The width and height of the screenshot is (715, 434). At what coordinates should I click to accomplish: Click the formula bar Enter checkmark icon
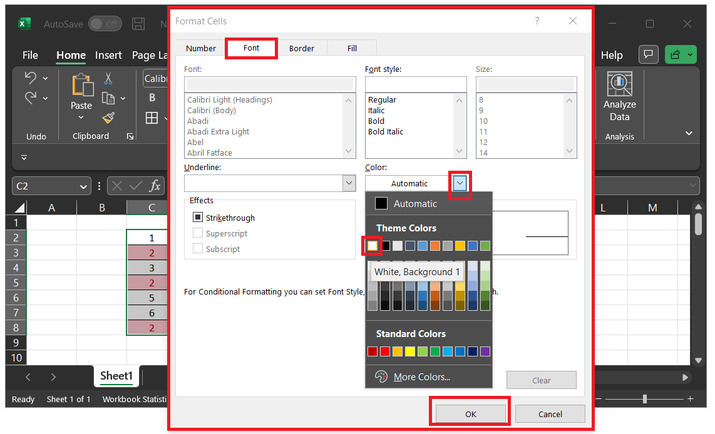coord(136,186)
